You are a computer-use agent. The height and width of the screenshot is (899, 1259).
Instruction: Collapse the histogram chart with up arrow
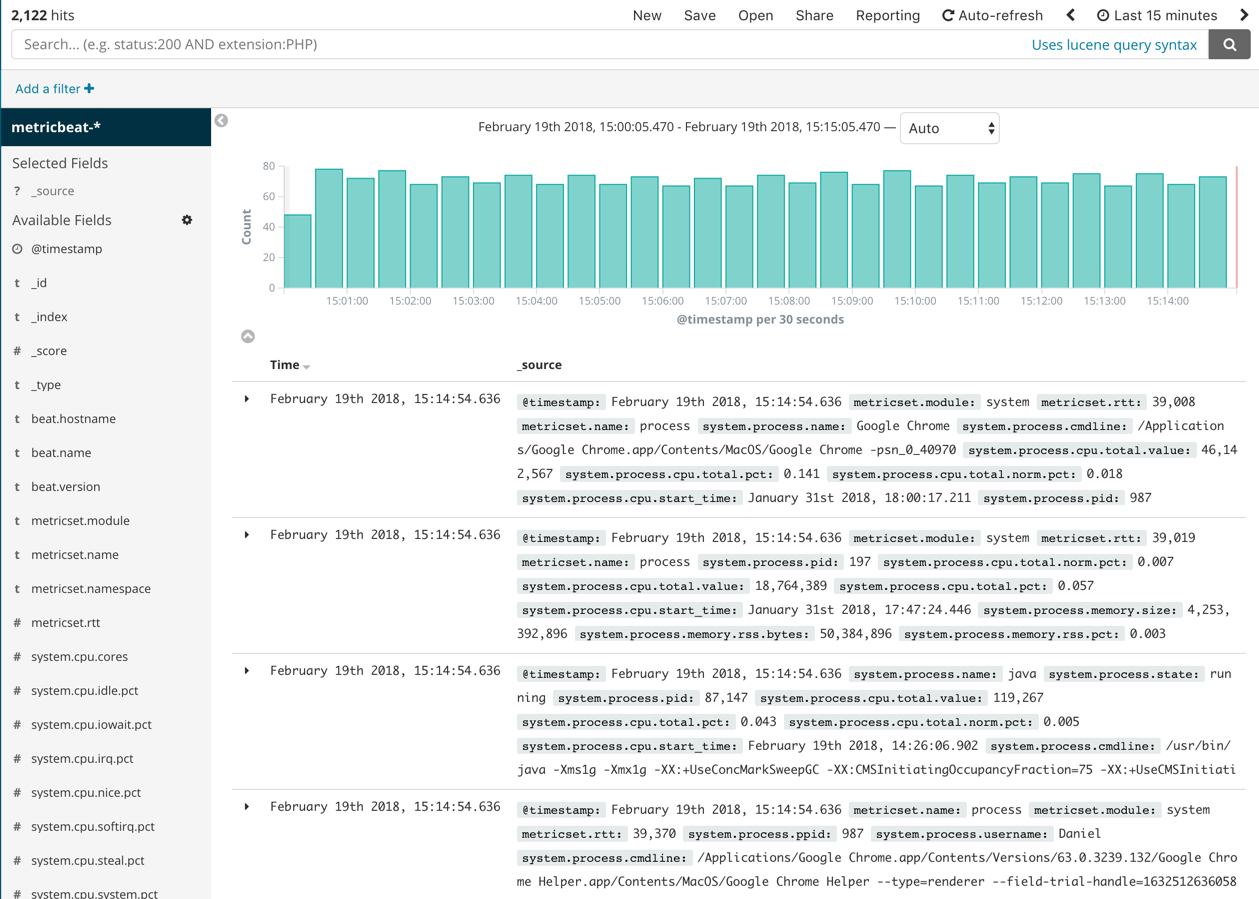248,336
